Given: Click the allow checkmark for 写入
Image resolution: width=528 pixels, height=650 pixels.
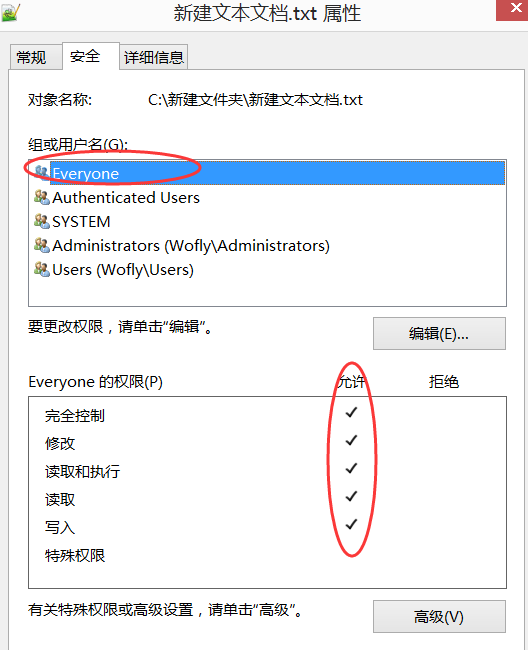Looking at the screenshot, I should (351, 525).
